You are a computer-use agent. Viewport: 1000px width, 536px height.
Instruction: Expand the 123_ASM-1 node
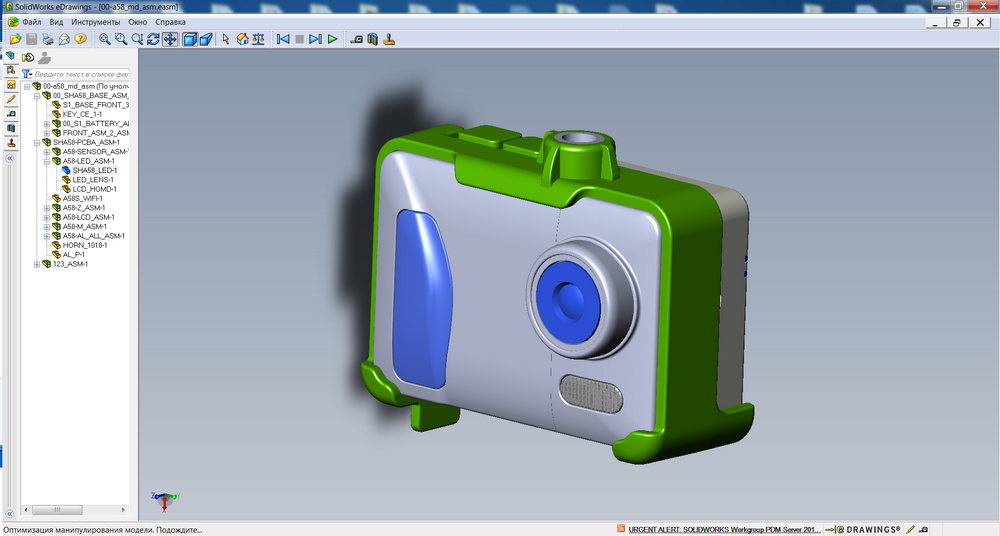[x=37, y=264]
